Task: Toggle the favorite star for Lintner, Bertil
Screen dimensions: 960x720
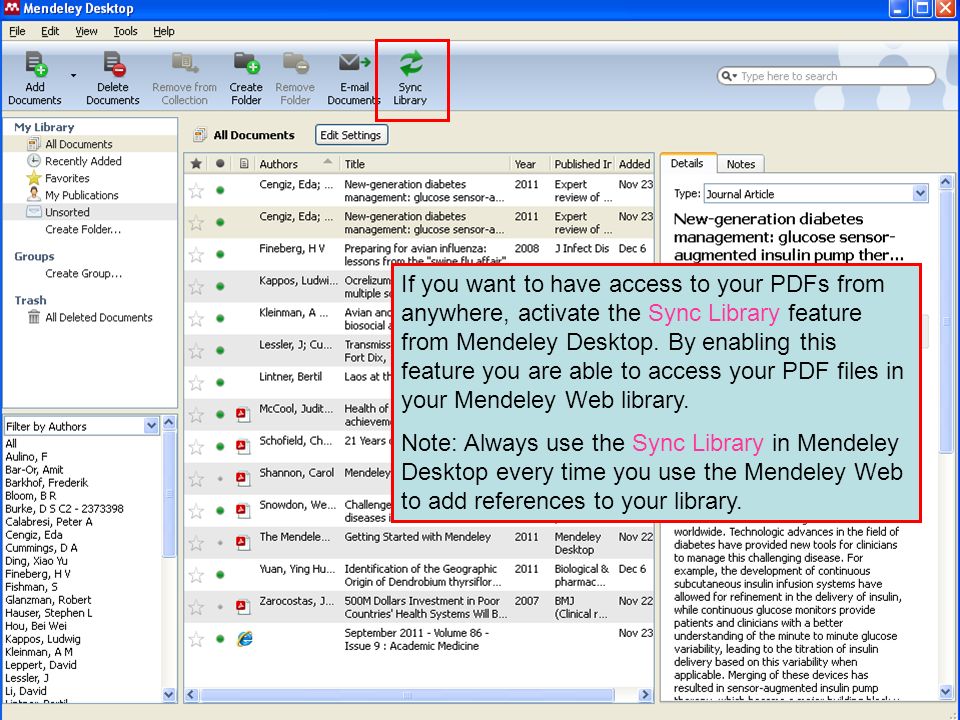Action: (196, 383)
